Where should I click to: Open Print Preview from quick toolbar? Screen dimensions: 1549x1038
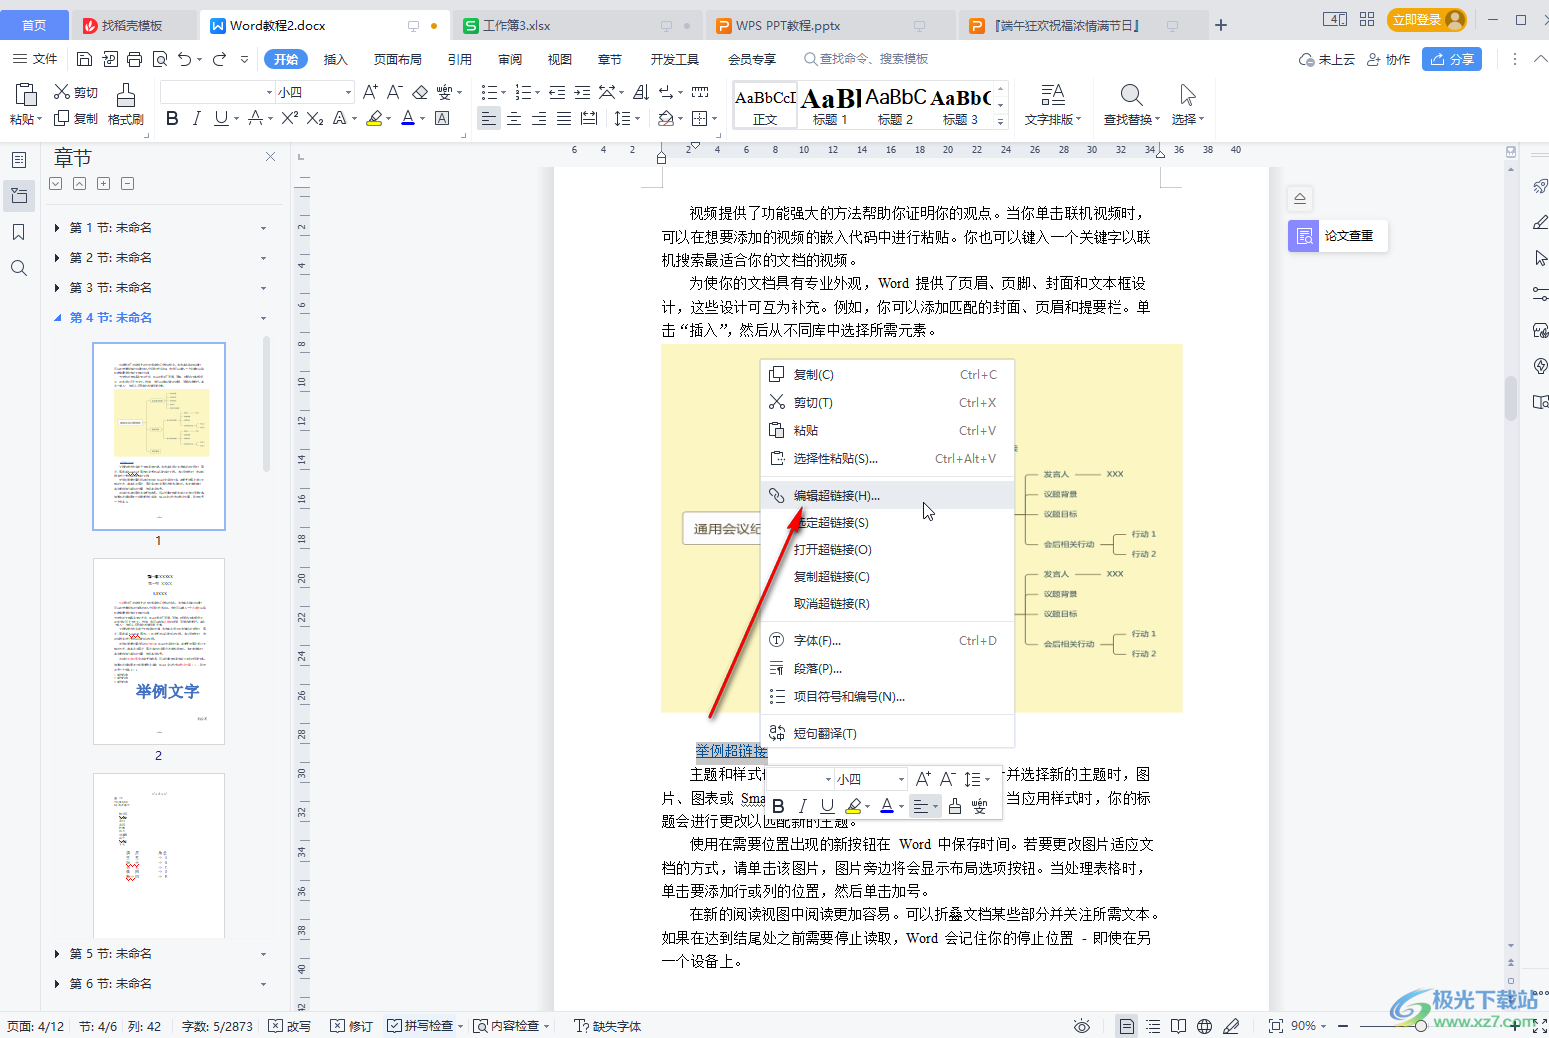160,59
